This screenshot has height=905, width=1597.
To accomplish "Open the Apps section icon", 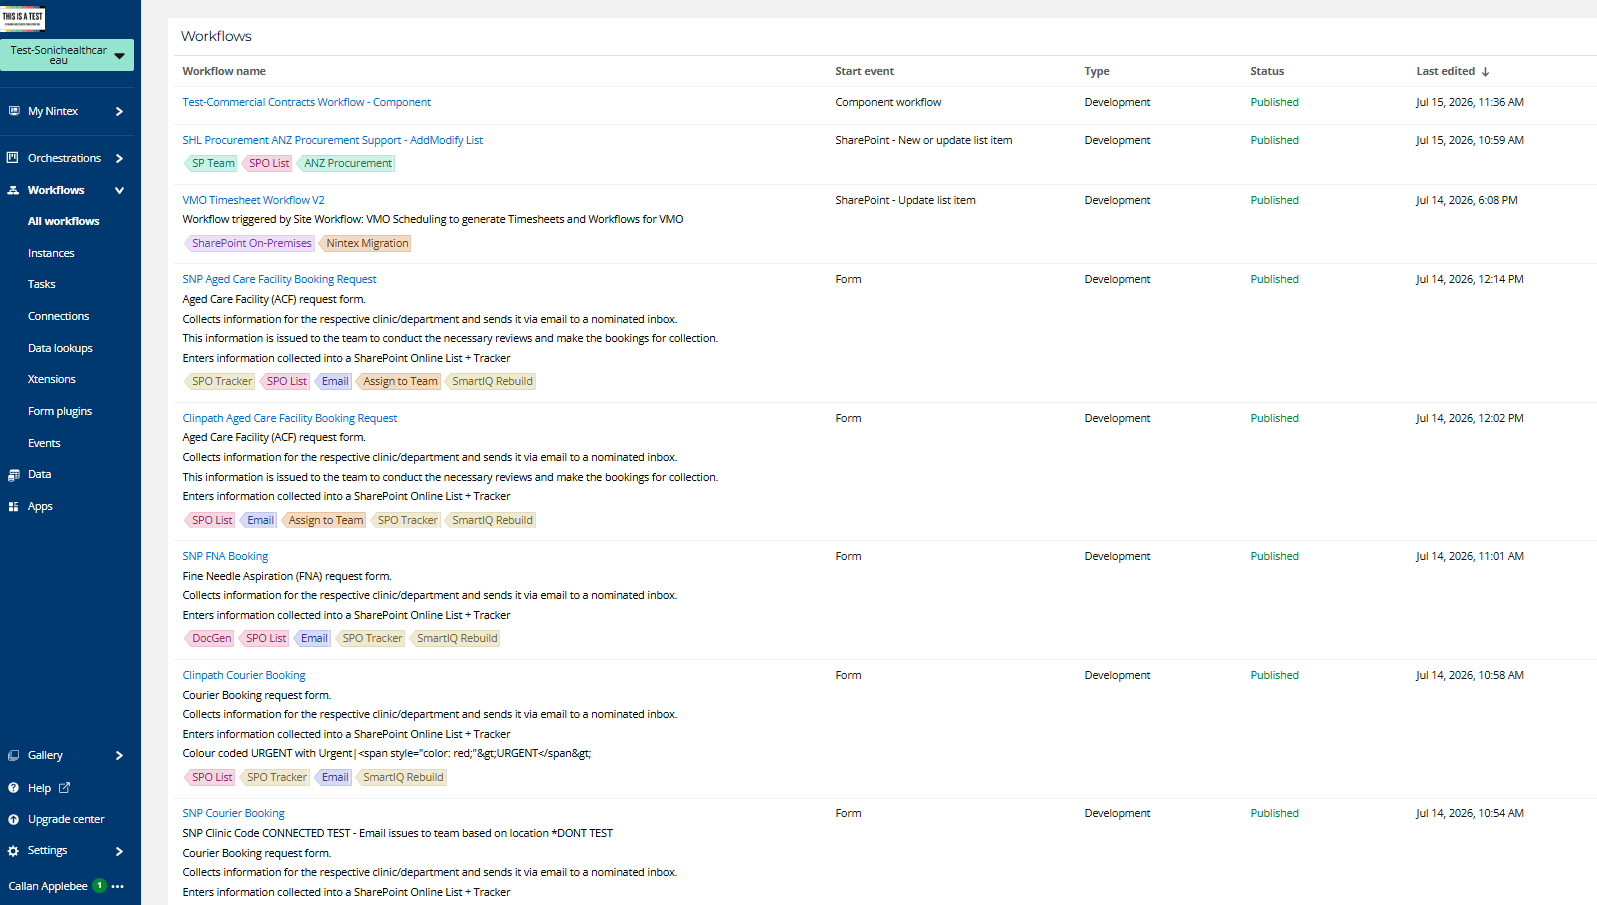I will [13, 507].
